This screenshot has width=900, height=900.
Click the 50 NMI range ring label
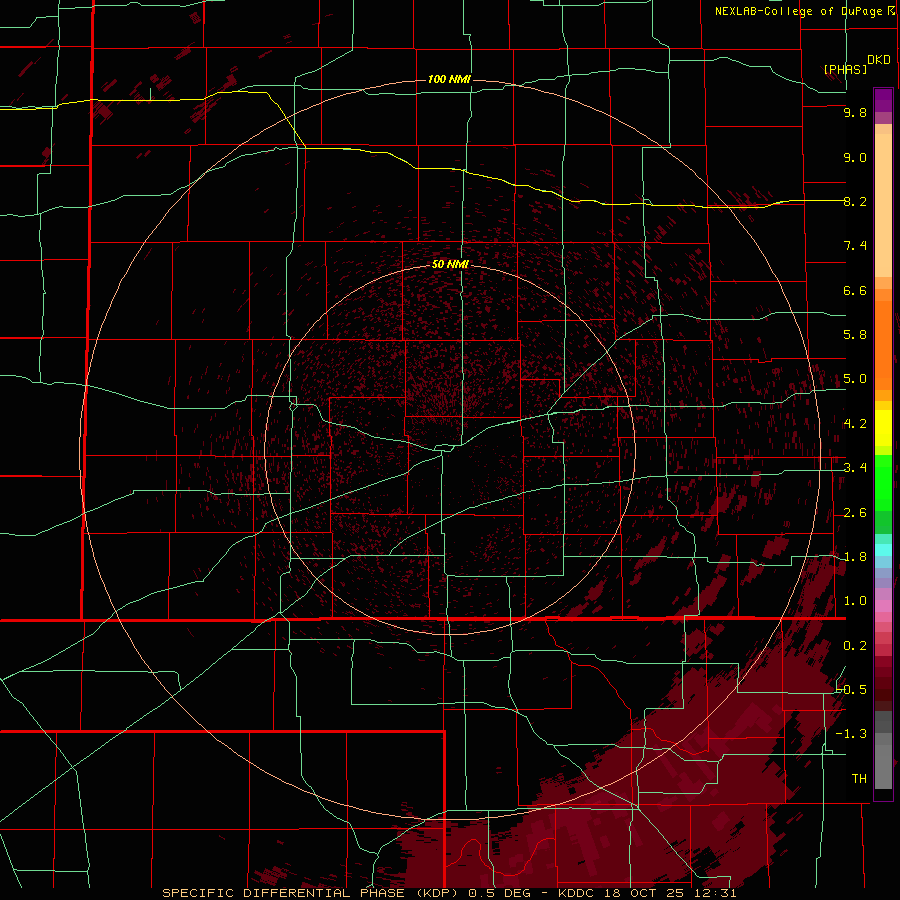450,264
